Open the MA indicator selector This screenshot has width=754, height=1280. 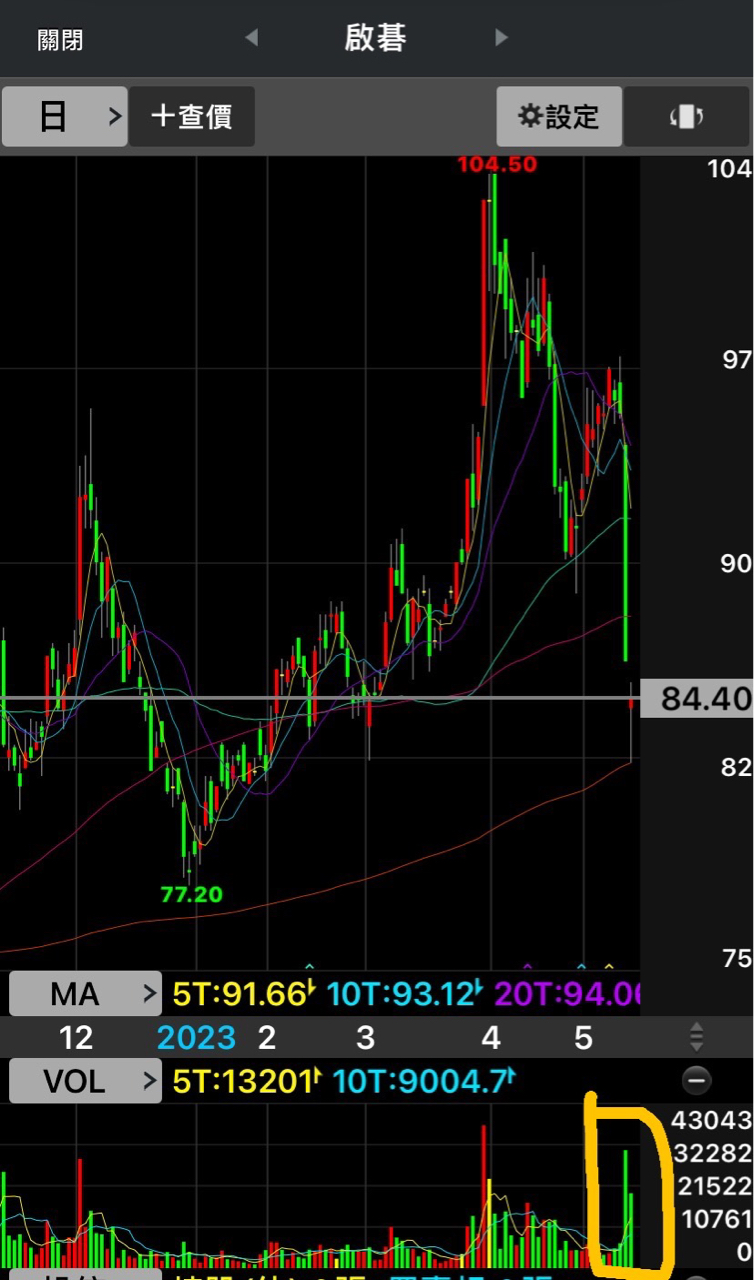85,994
